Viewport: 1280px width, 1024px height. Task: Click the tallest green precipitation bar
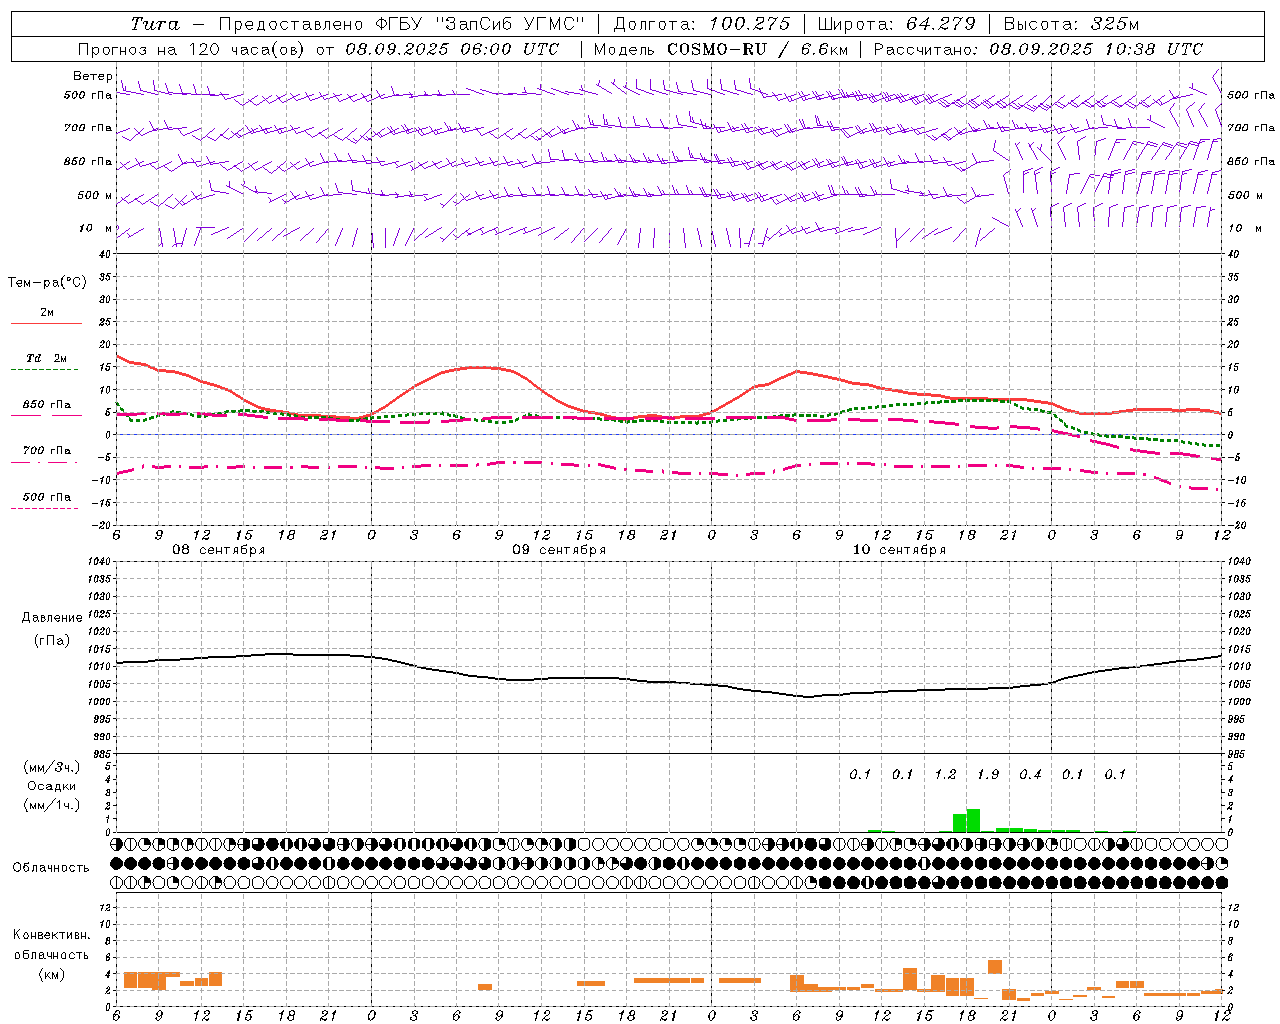[x=973, y=820]
